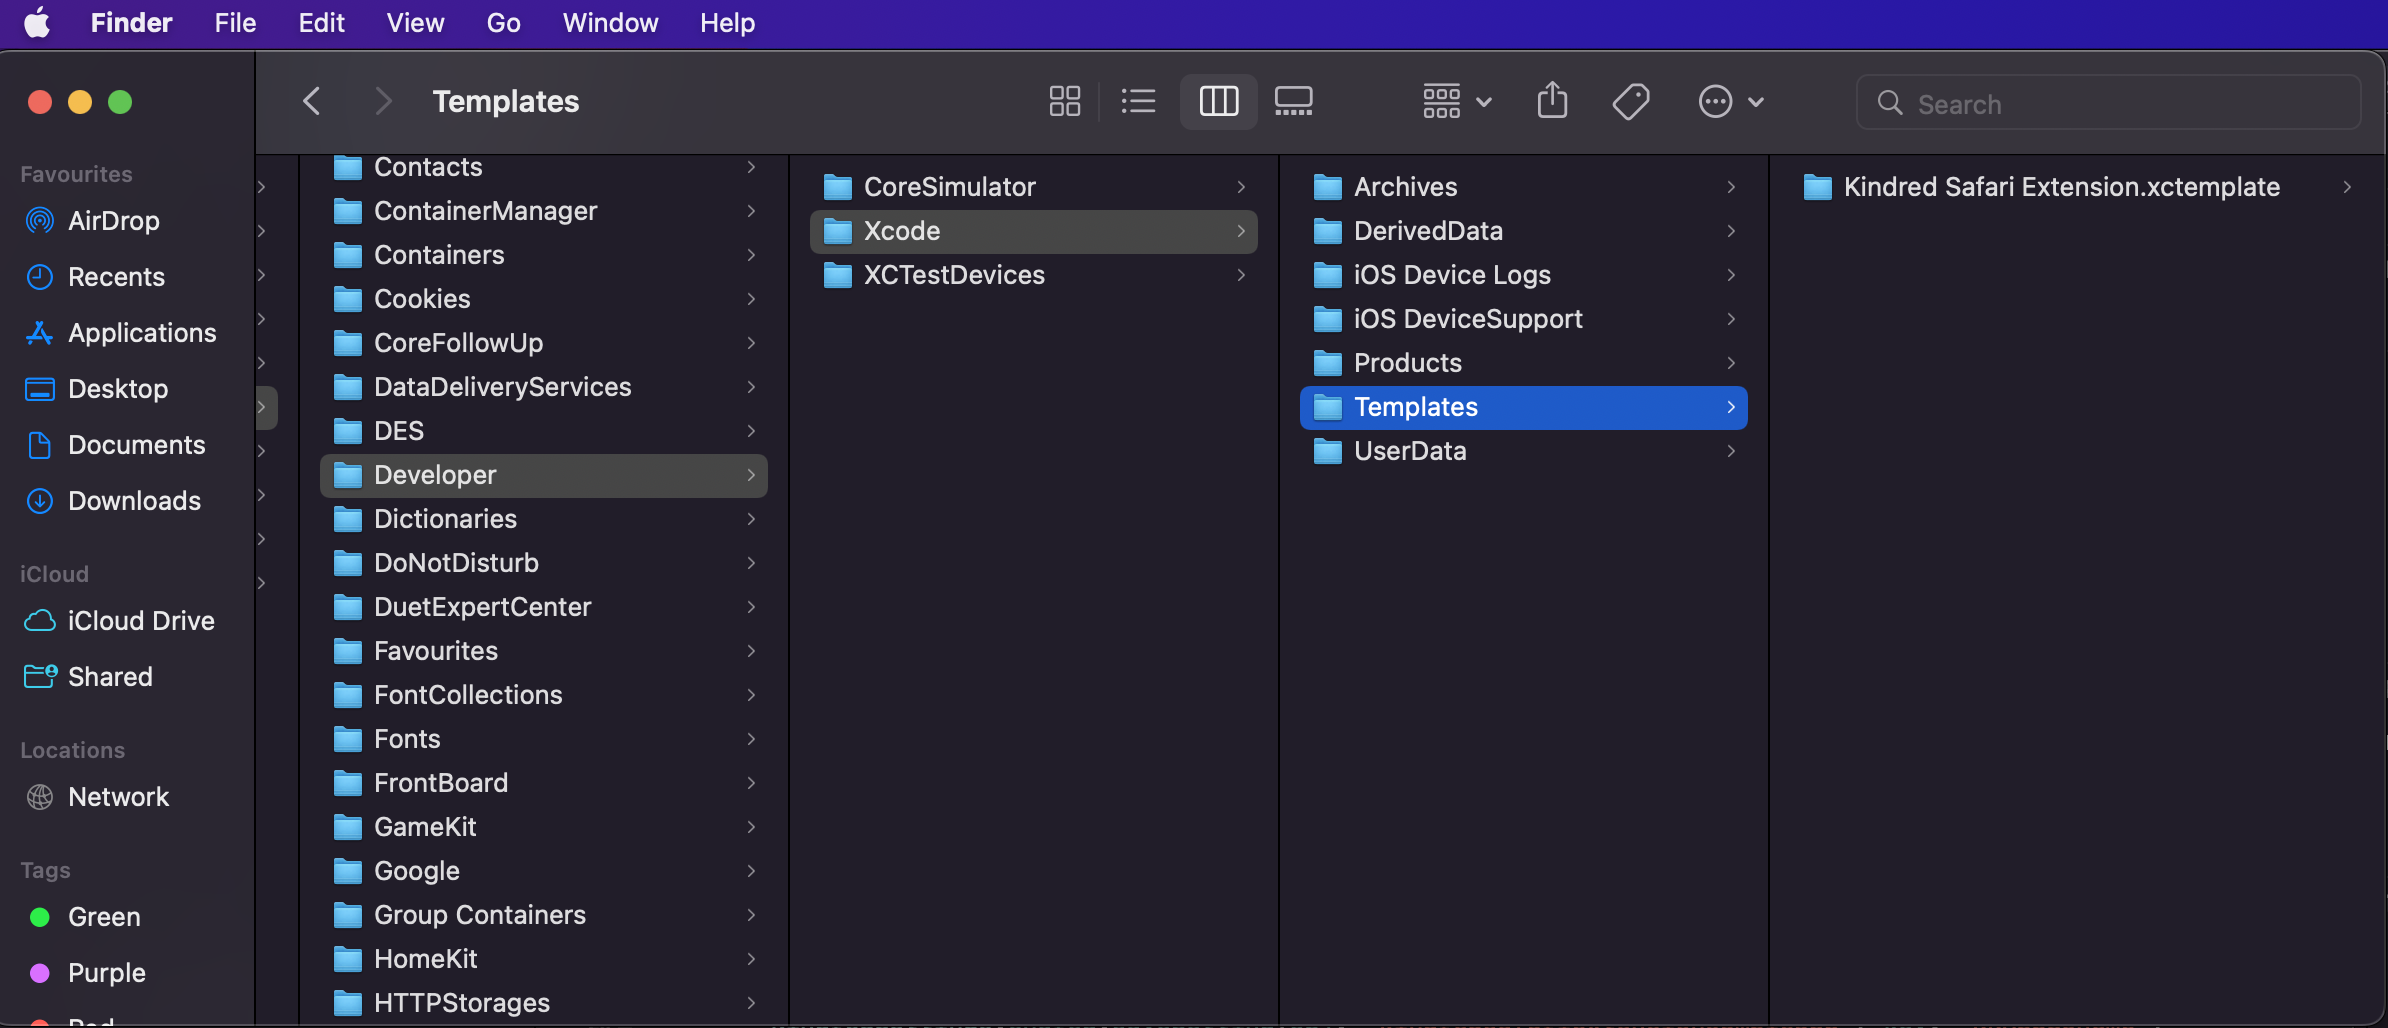The height and width of the screenshot is (1028, 2388).
Task: Click the GameKit folder icon
Action: [347, 827]
